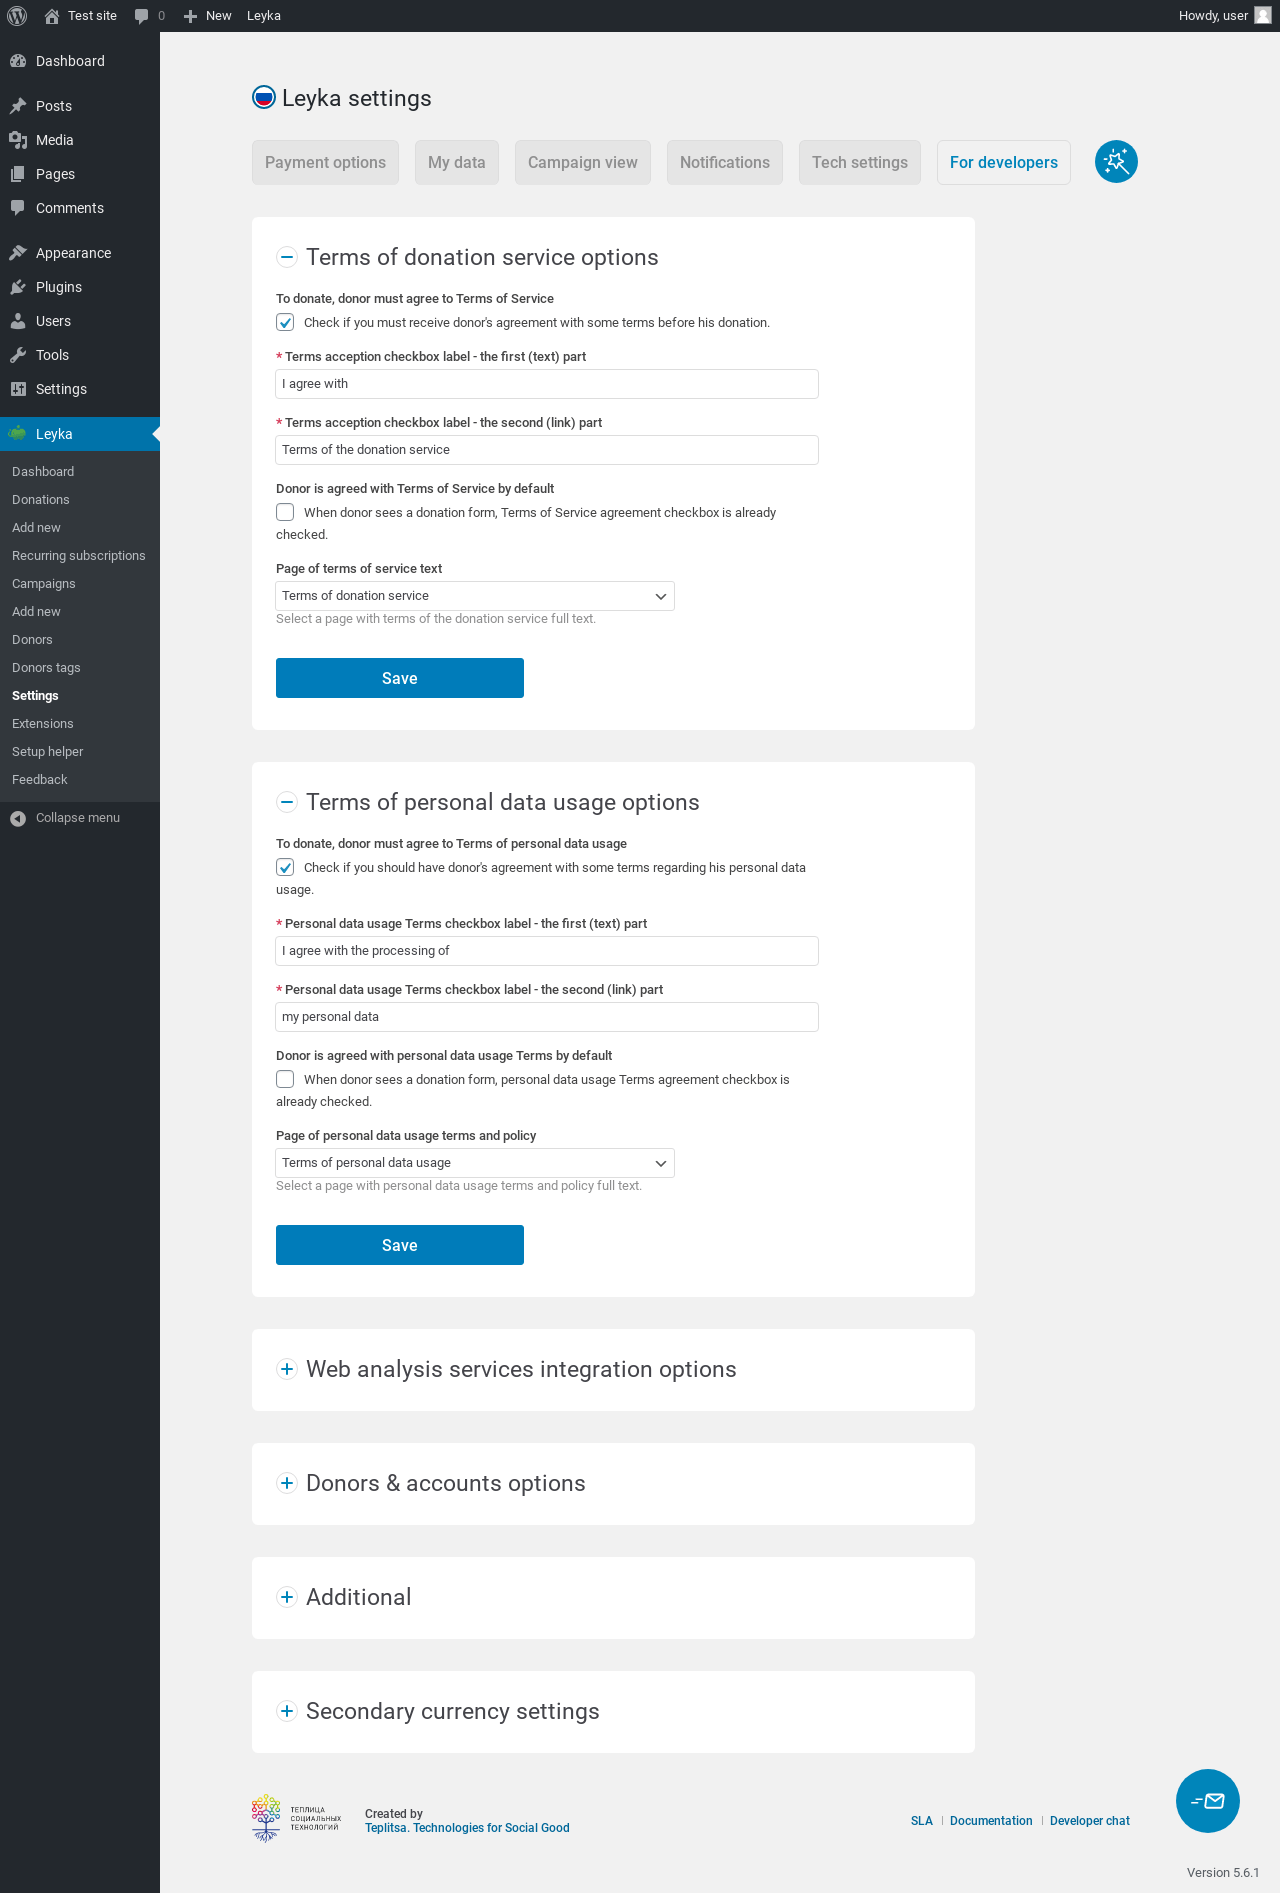This screenshot has width=1280, height=1893.
Task: Click the Tools wrench icon in sidebar
Action: (18, 355)
